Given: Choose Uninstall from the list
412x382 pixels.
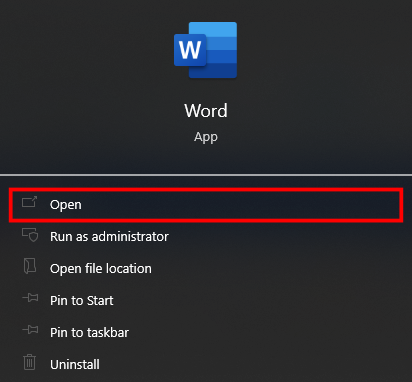Looking at the screenshot, I should click(75, 364).
